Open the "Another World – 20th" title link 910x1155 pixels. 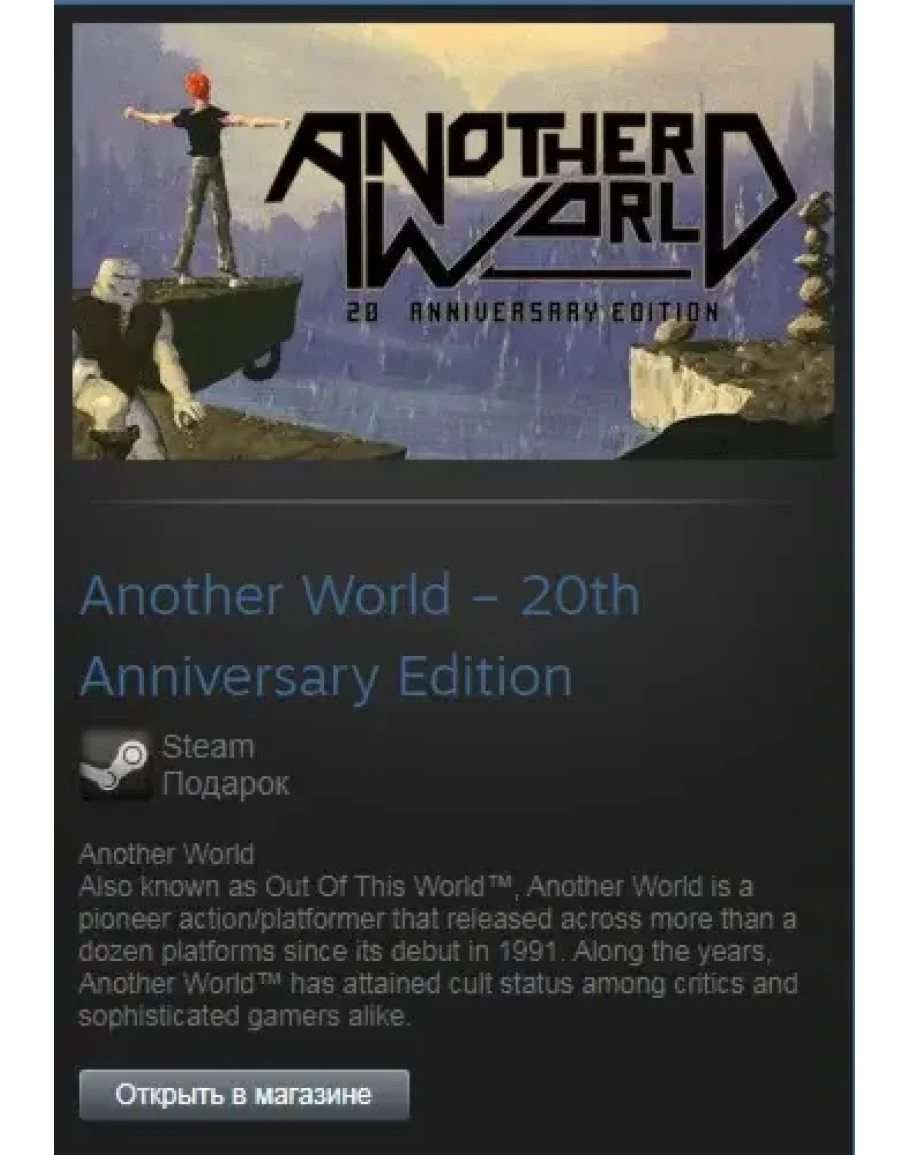click(360, 595)
